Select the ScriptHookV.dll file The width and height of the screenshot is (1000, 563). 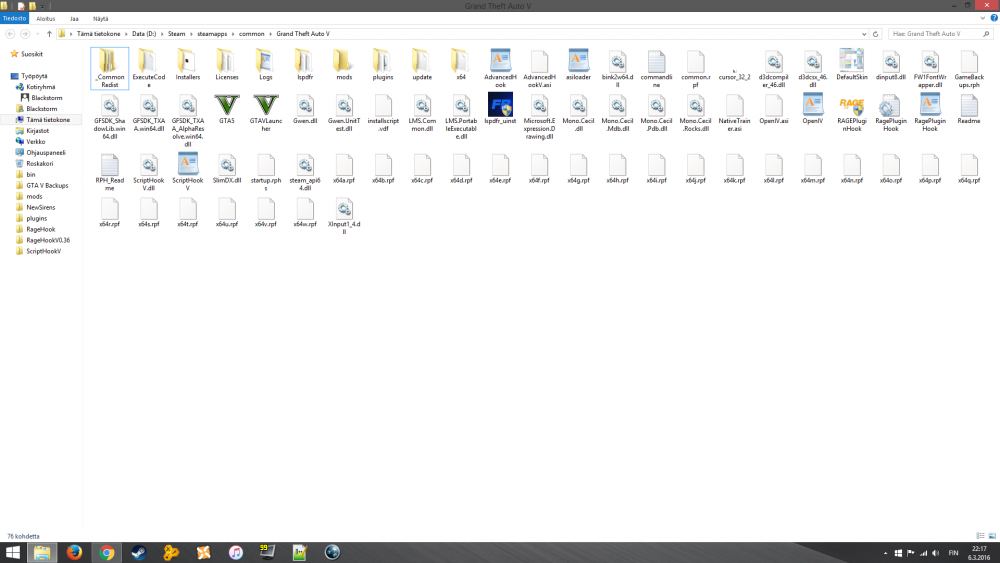pos(149,166)
